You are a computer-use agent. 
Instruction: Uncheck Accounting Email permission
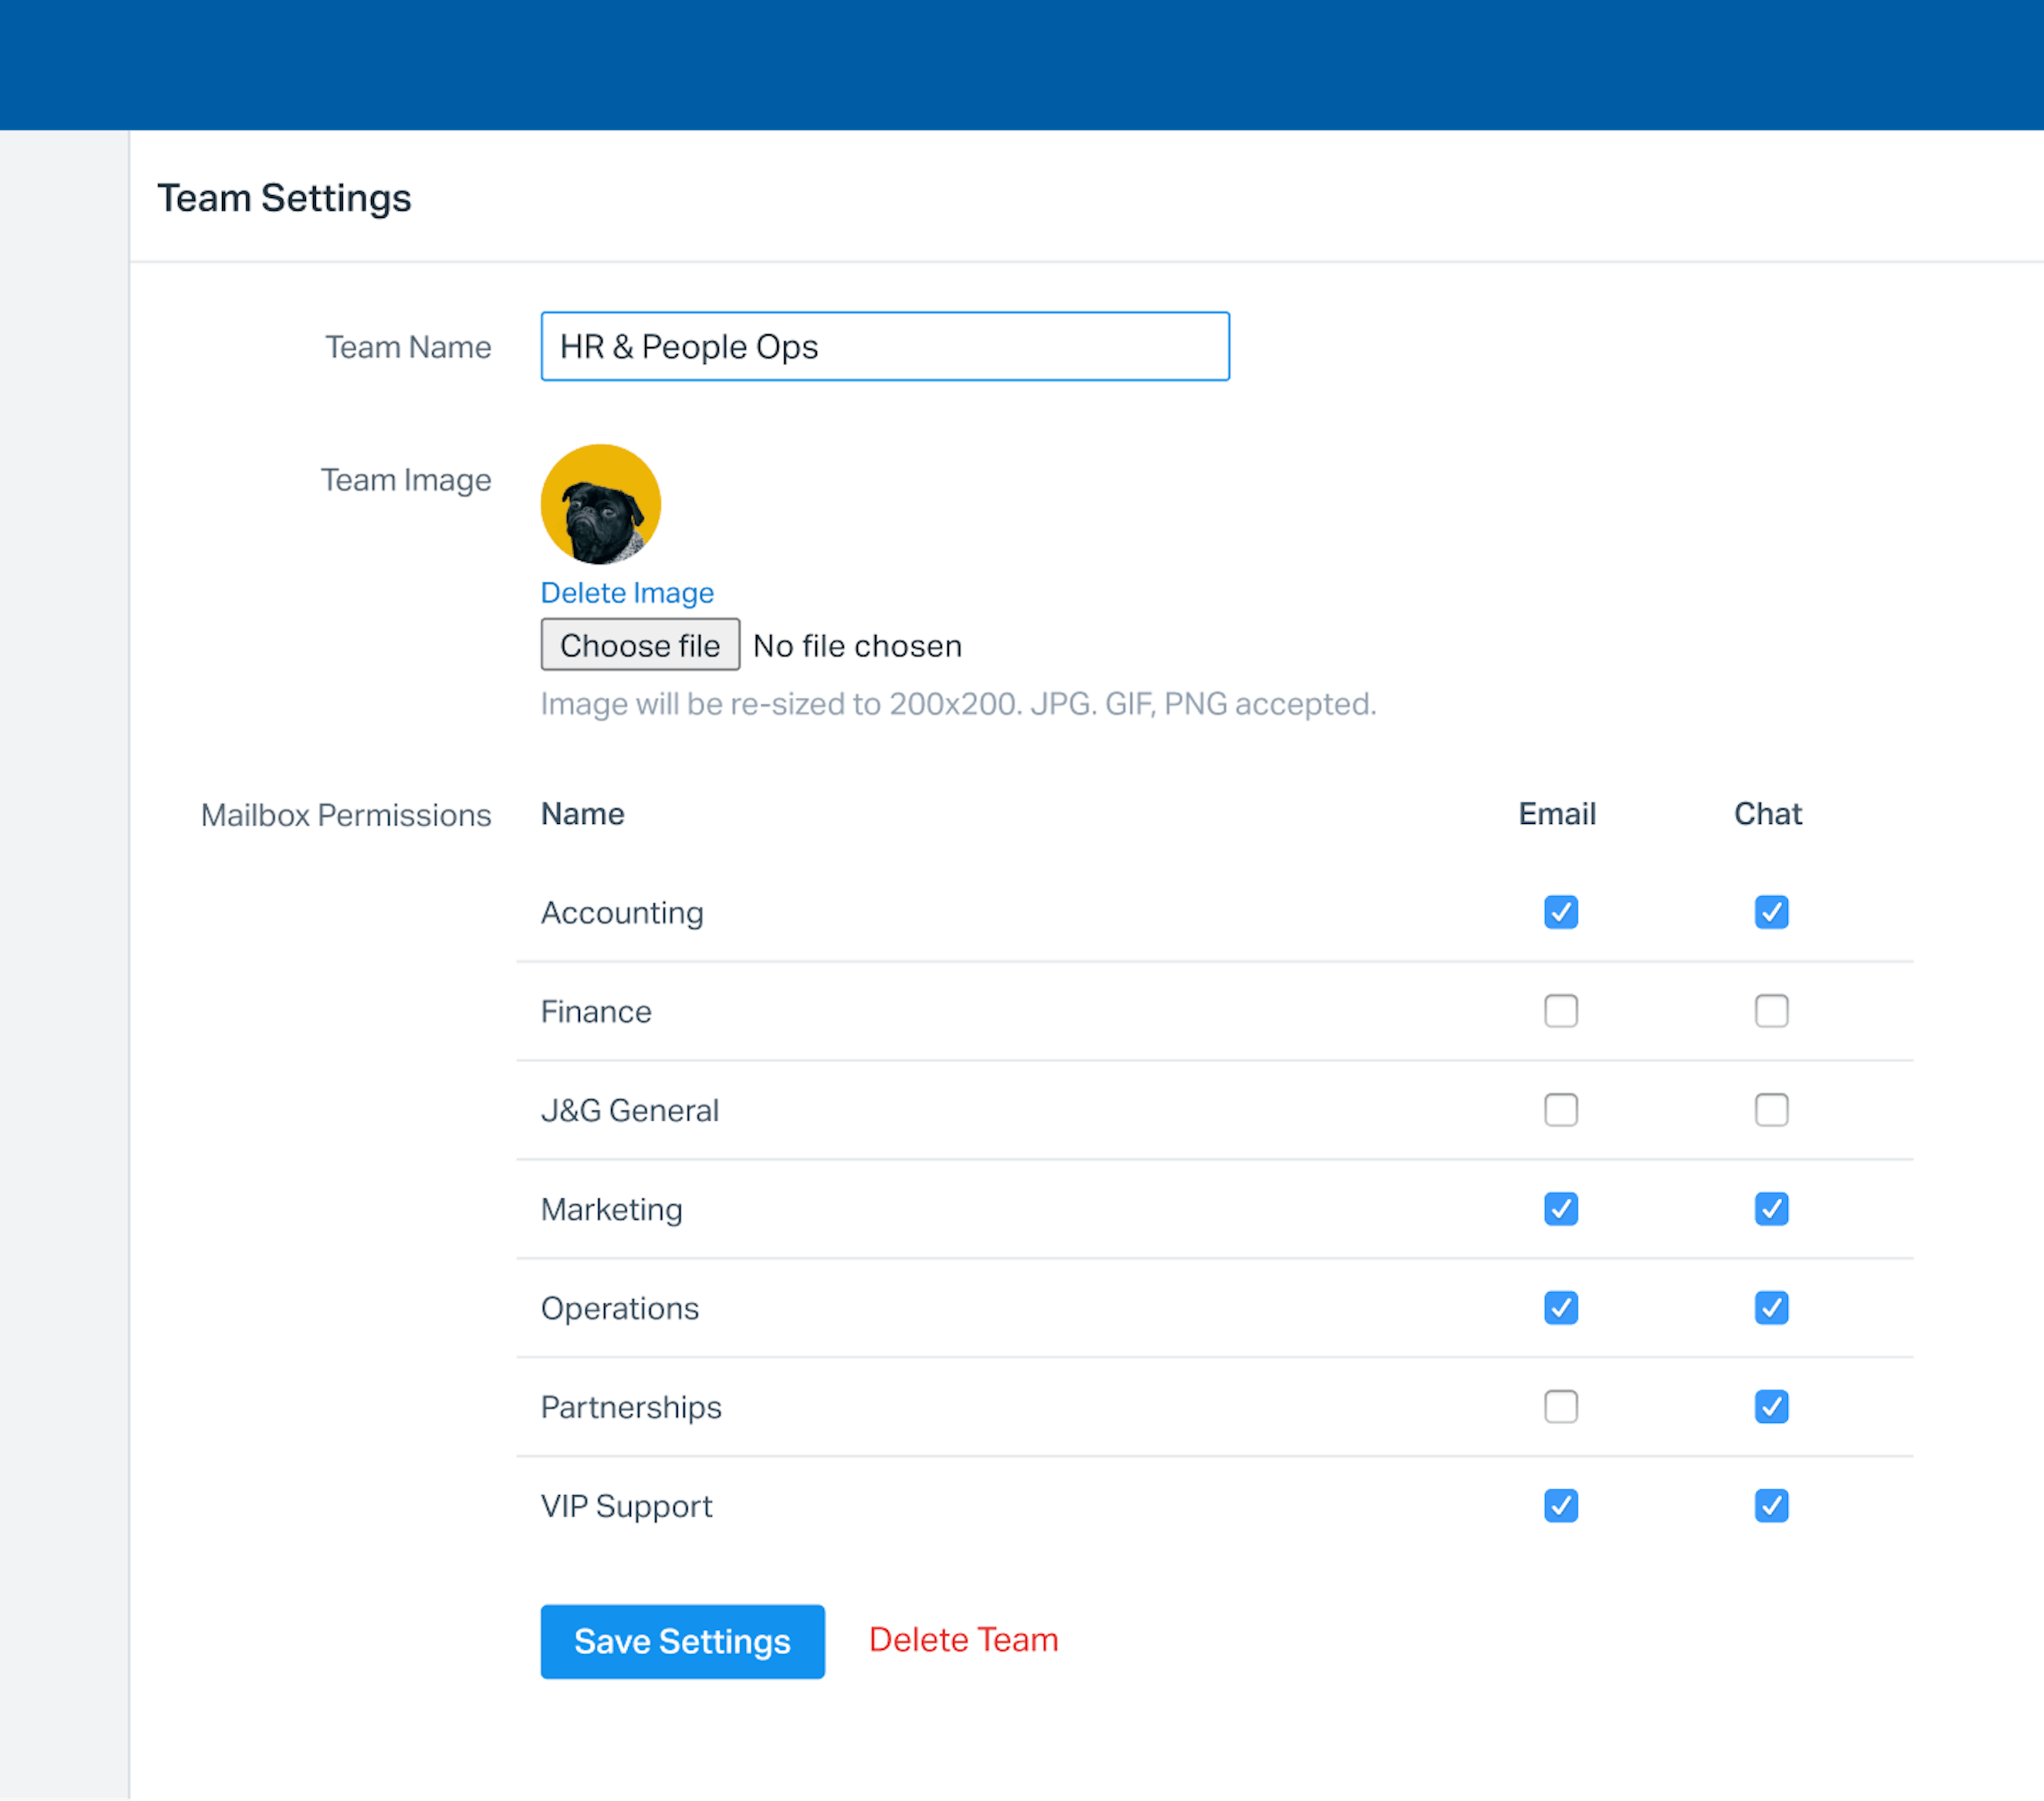(1561, 912)
